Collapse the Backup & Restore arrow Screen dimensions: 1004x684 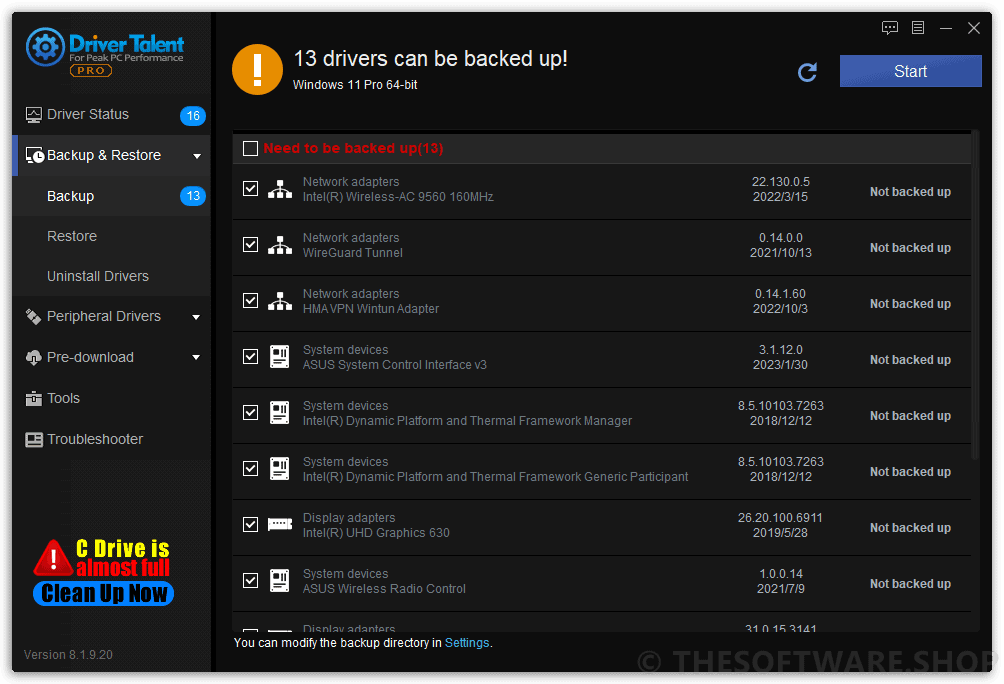[197, 156]
